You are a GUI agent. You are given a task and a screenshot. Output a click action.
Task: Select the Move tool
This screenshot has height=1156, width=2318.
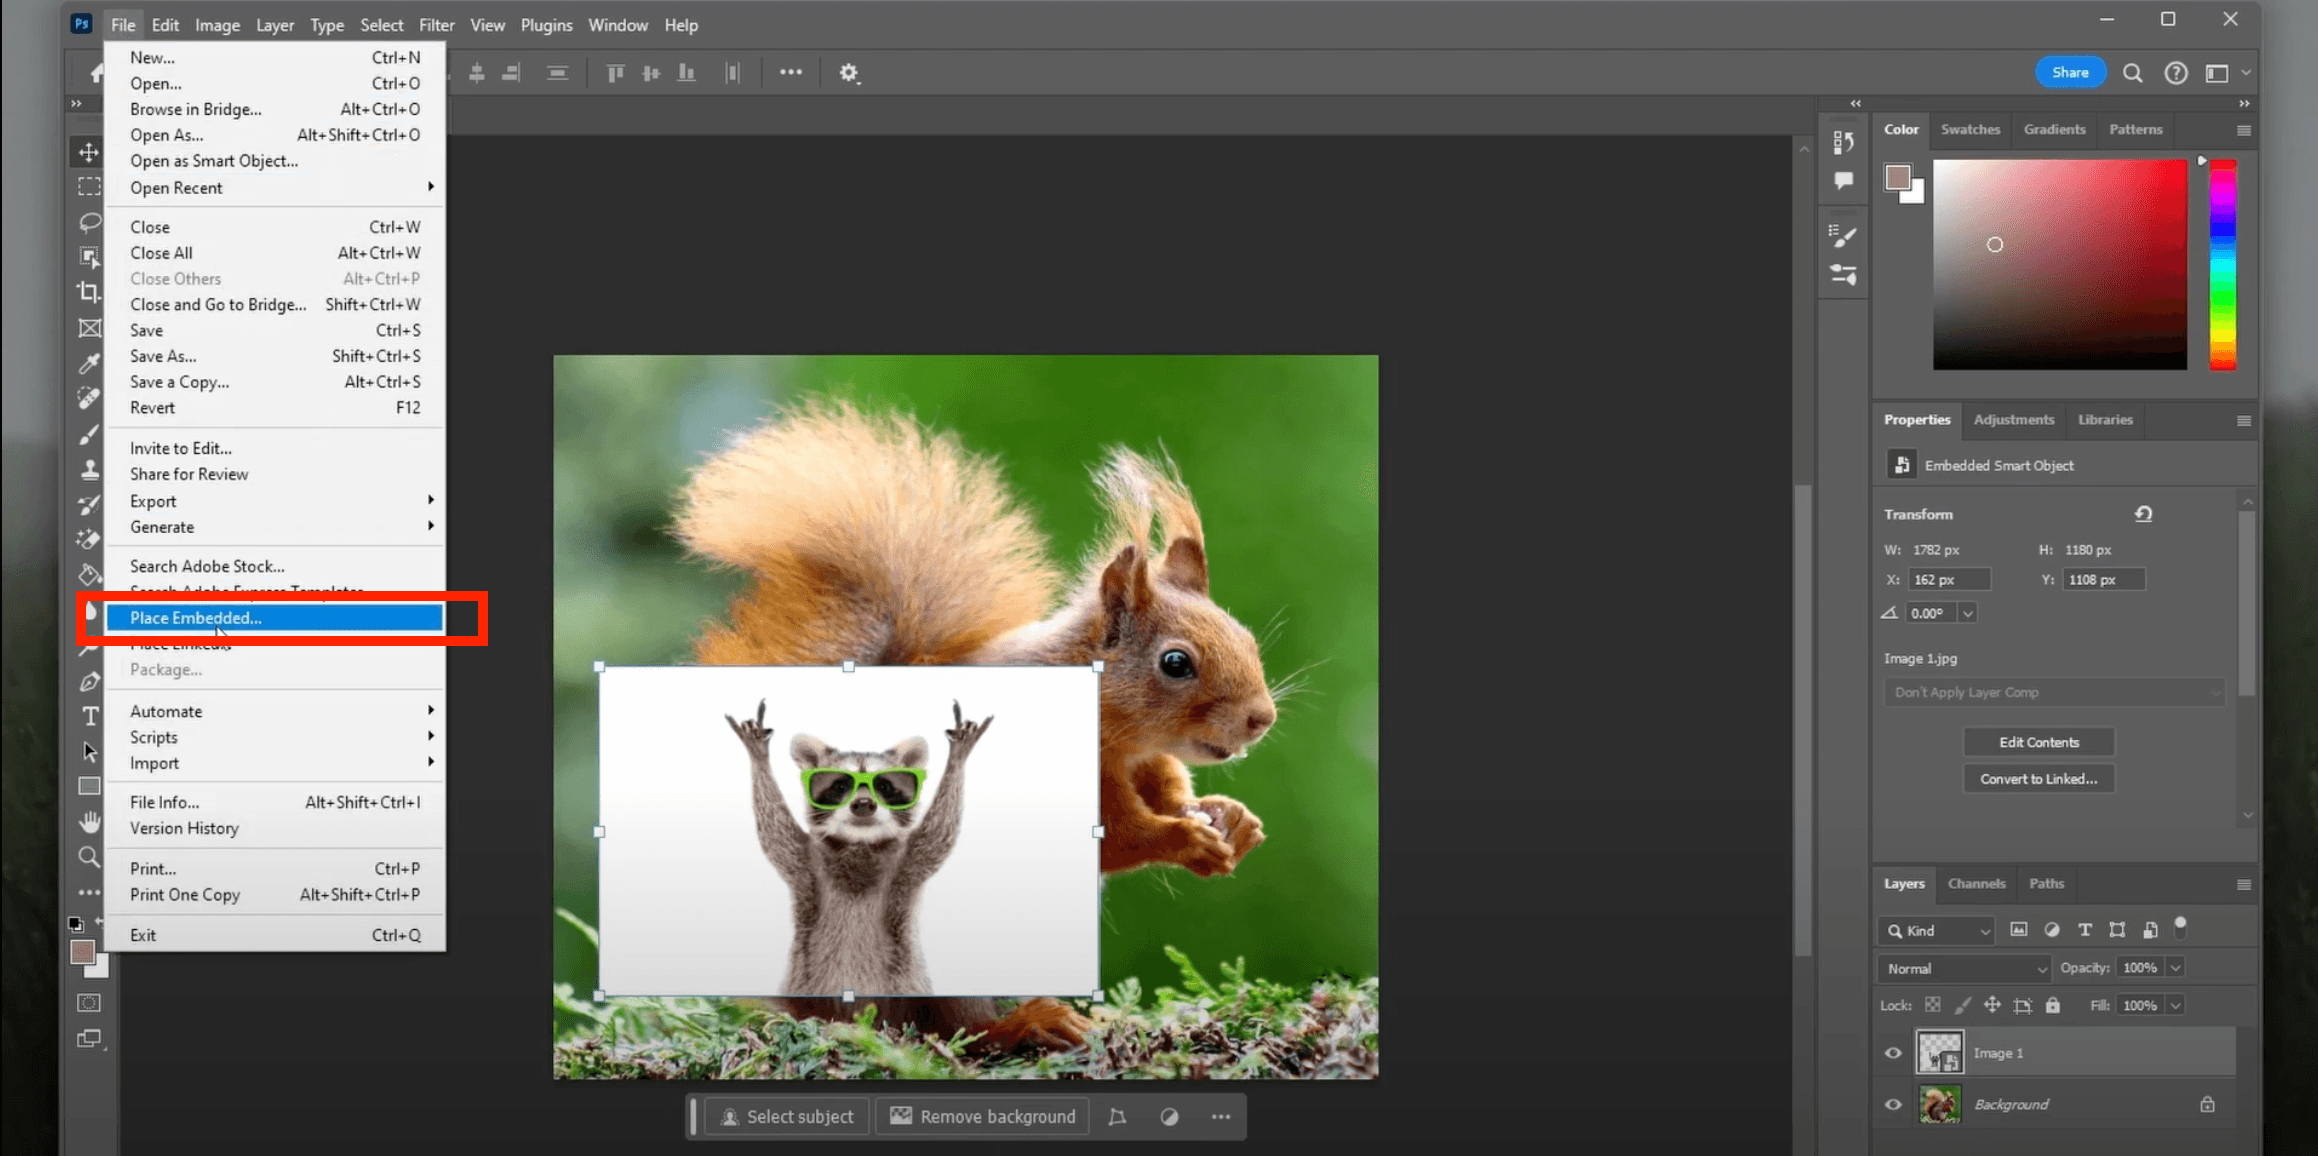pyautogui.click(x=89, y=152)
